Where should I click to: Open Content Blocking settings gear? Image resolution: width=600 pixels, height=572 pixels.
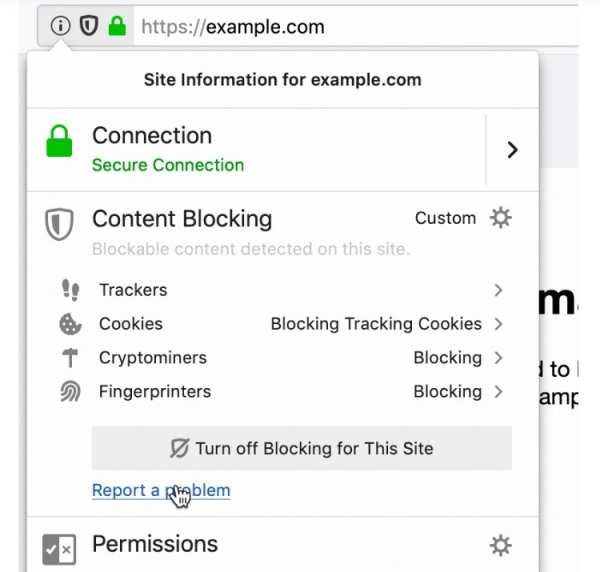[500, 218]
